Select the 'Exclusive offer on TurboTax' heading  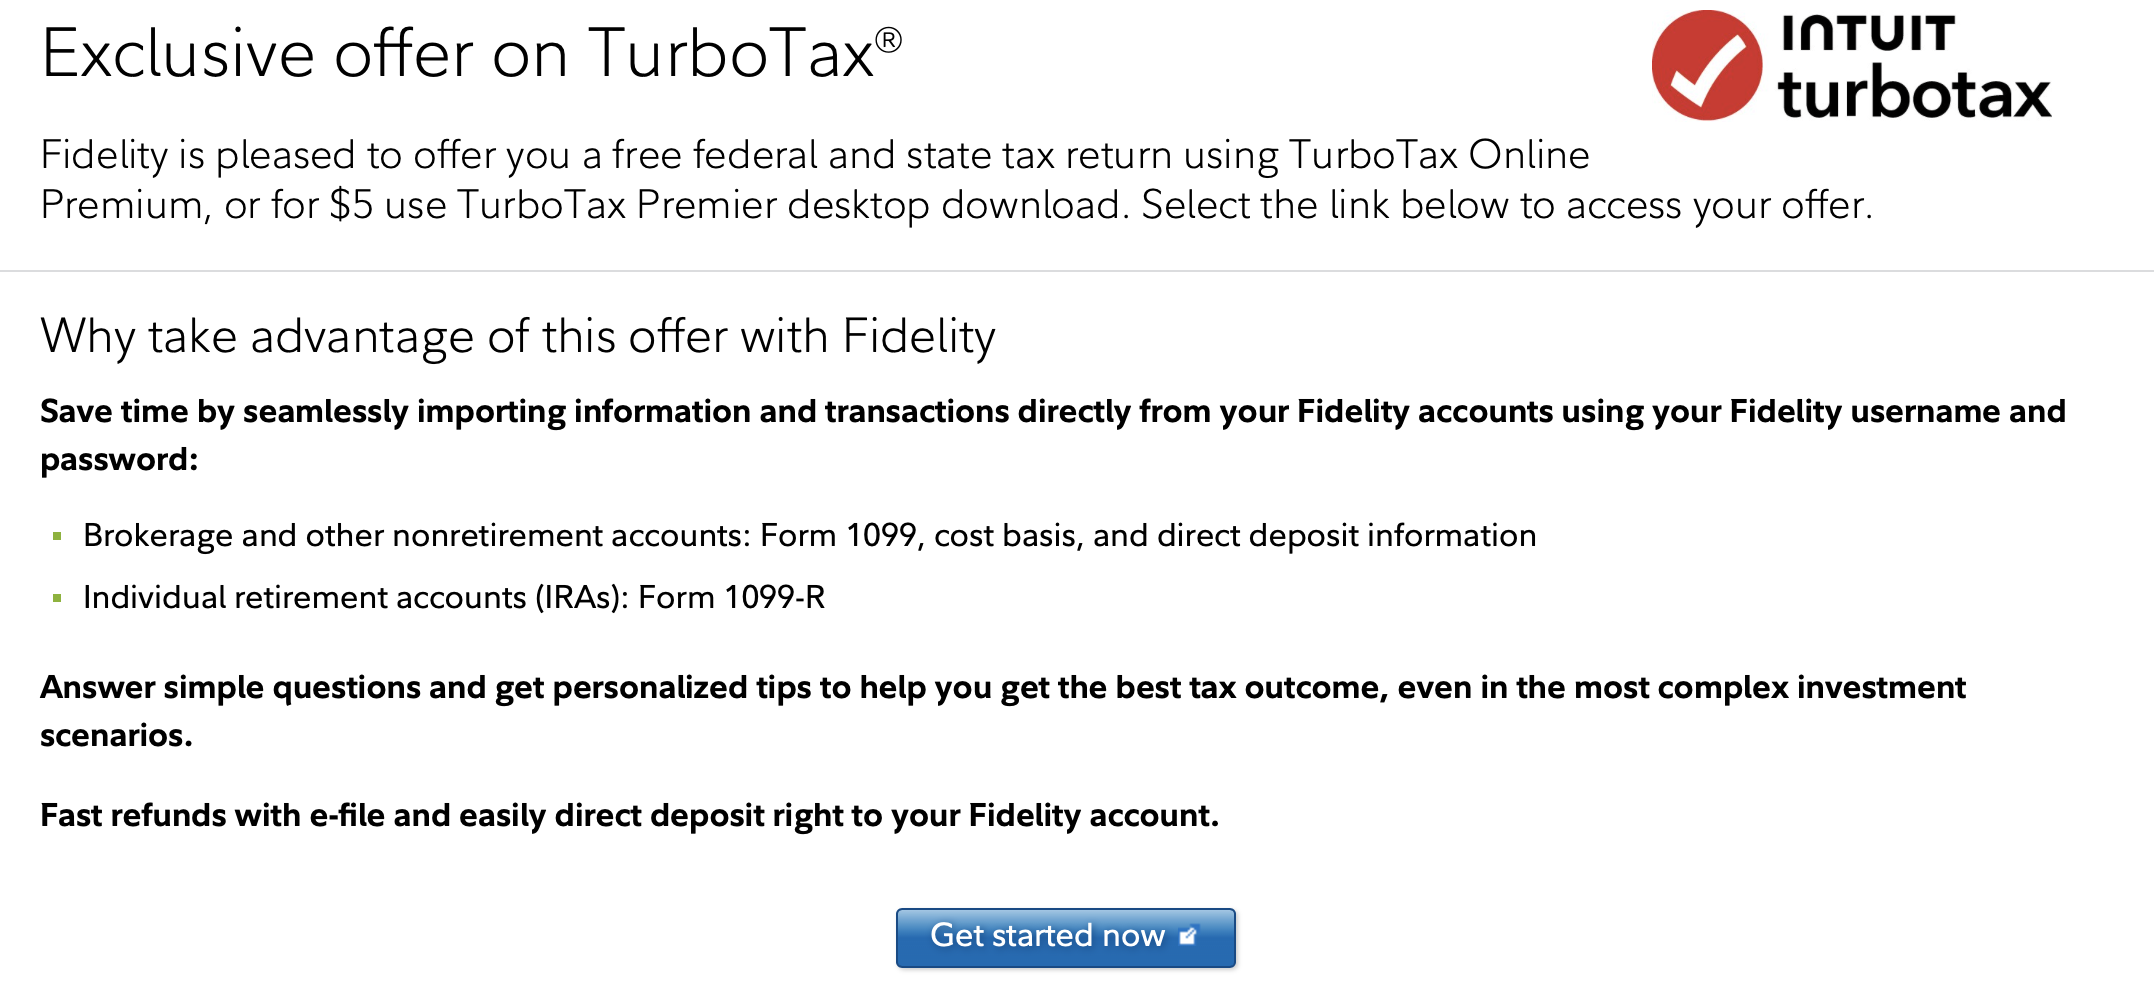[471, 53]
